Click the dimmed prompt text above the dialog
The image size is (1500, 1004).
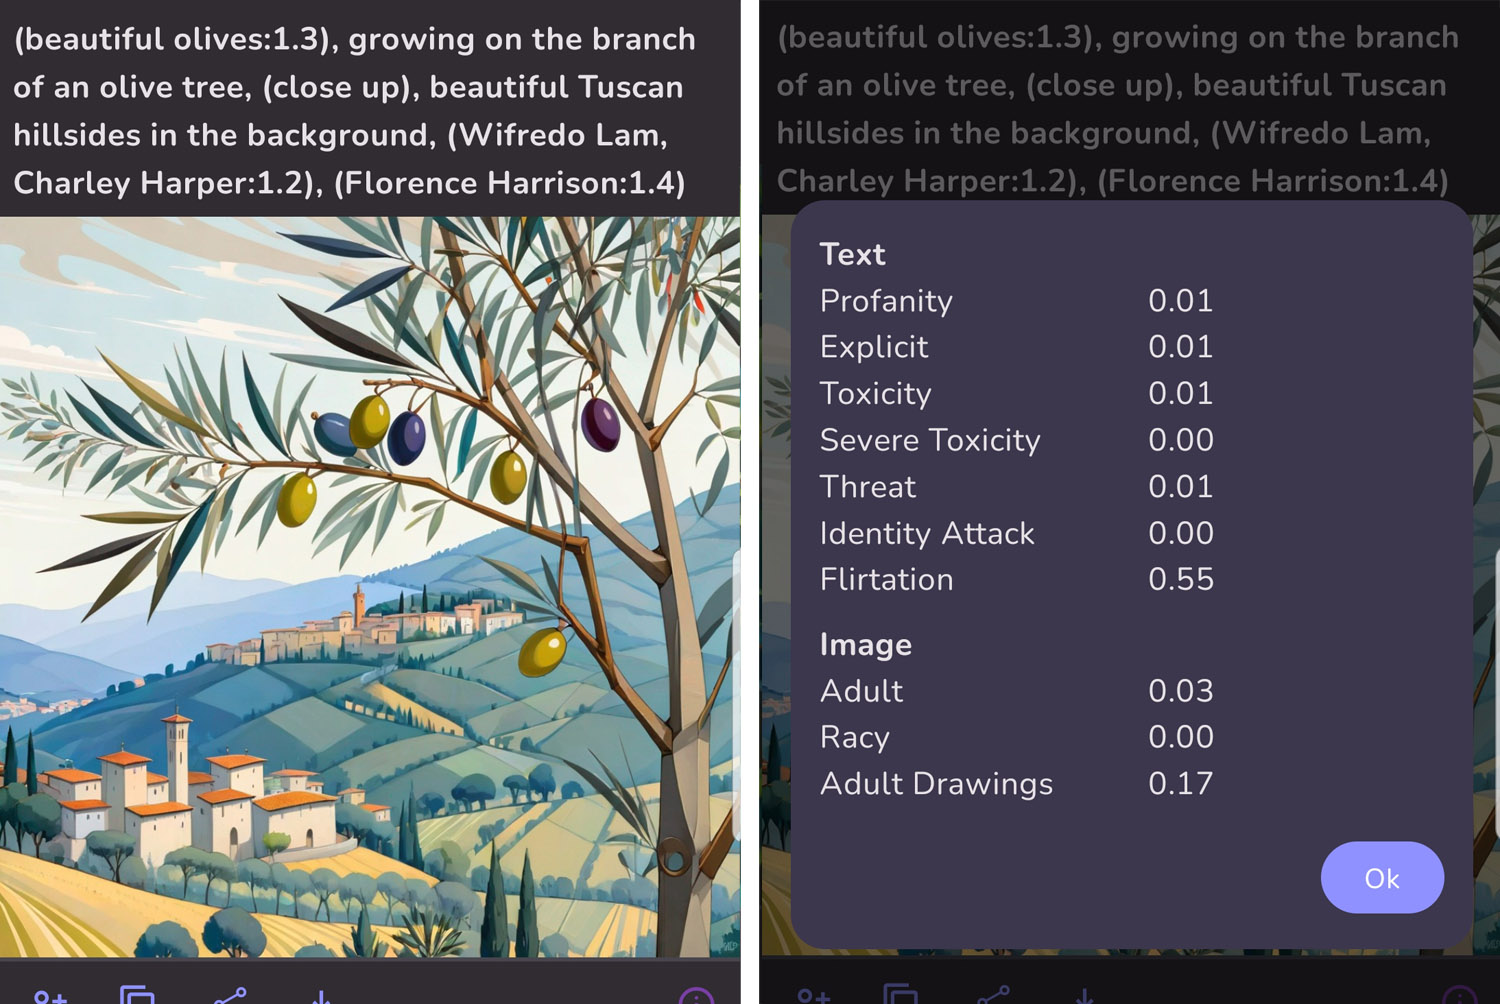pyautogui.click(x=1118, y=108)
